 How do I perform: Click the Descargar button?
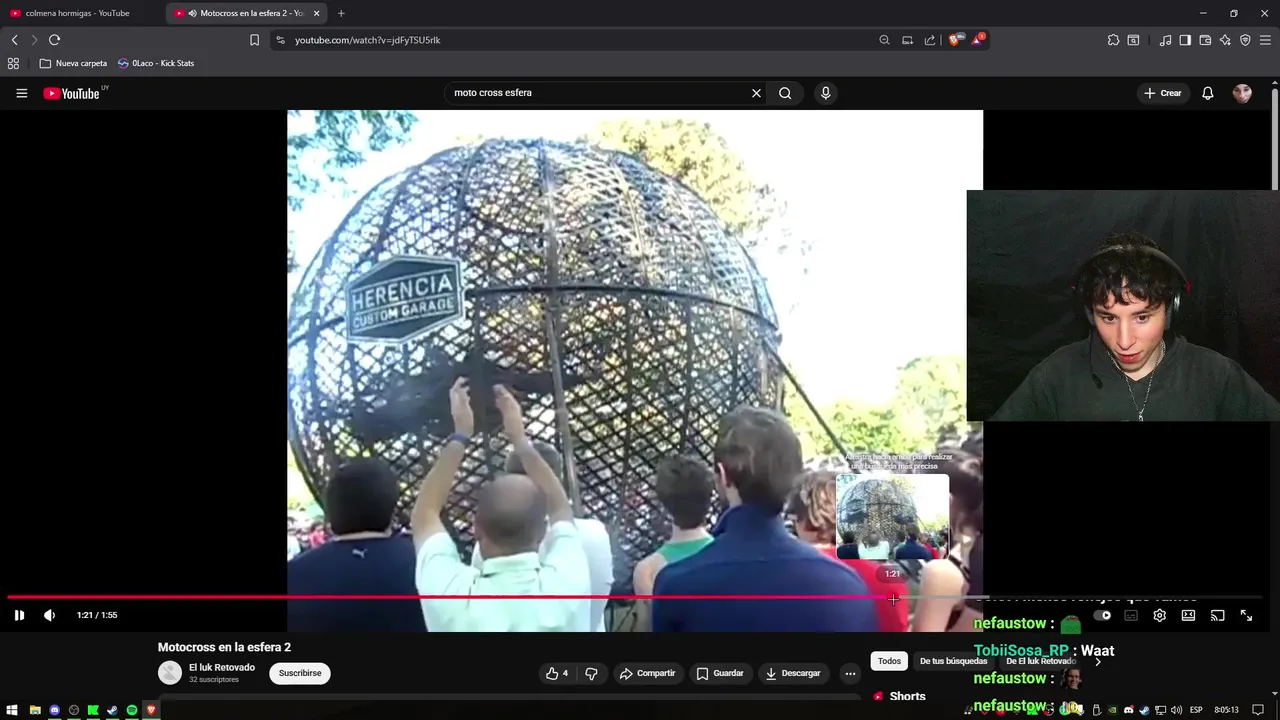pyautogui.click(x=793, y=673)
